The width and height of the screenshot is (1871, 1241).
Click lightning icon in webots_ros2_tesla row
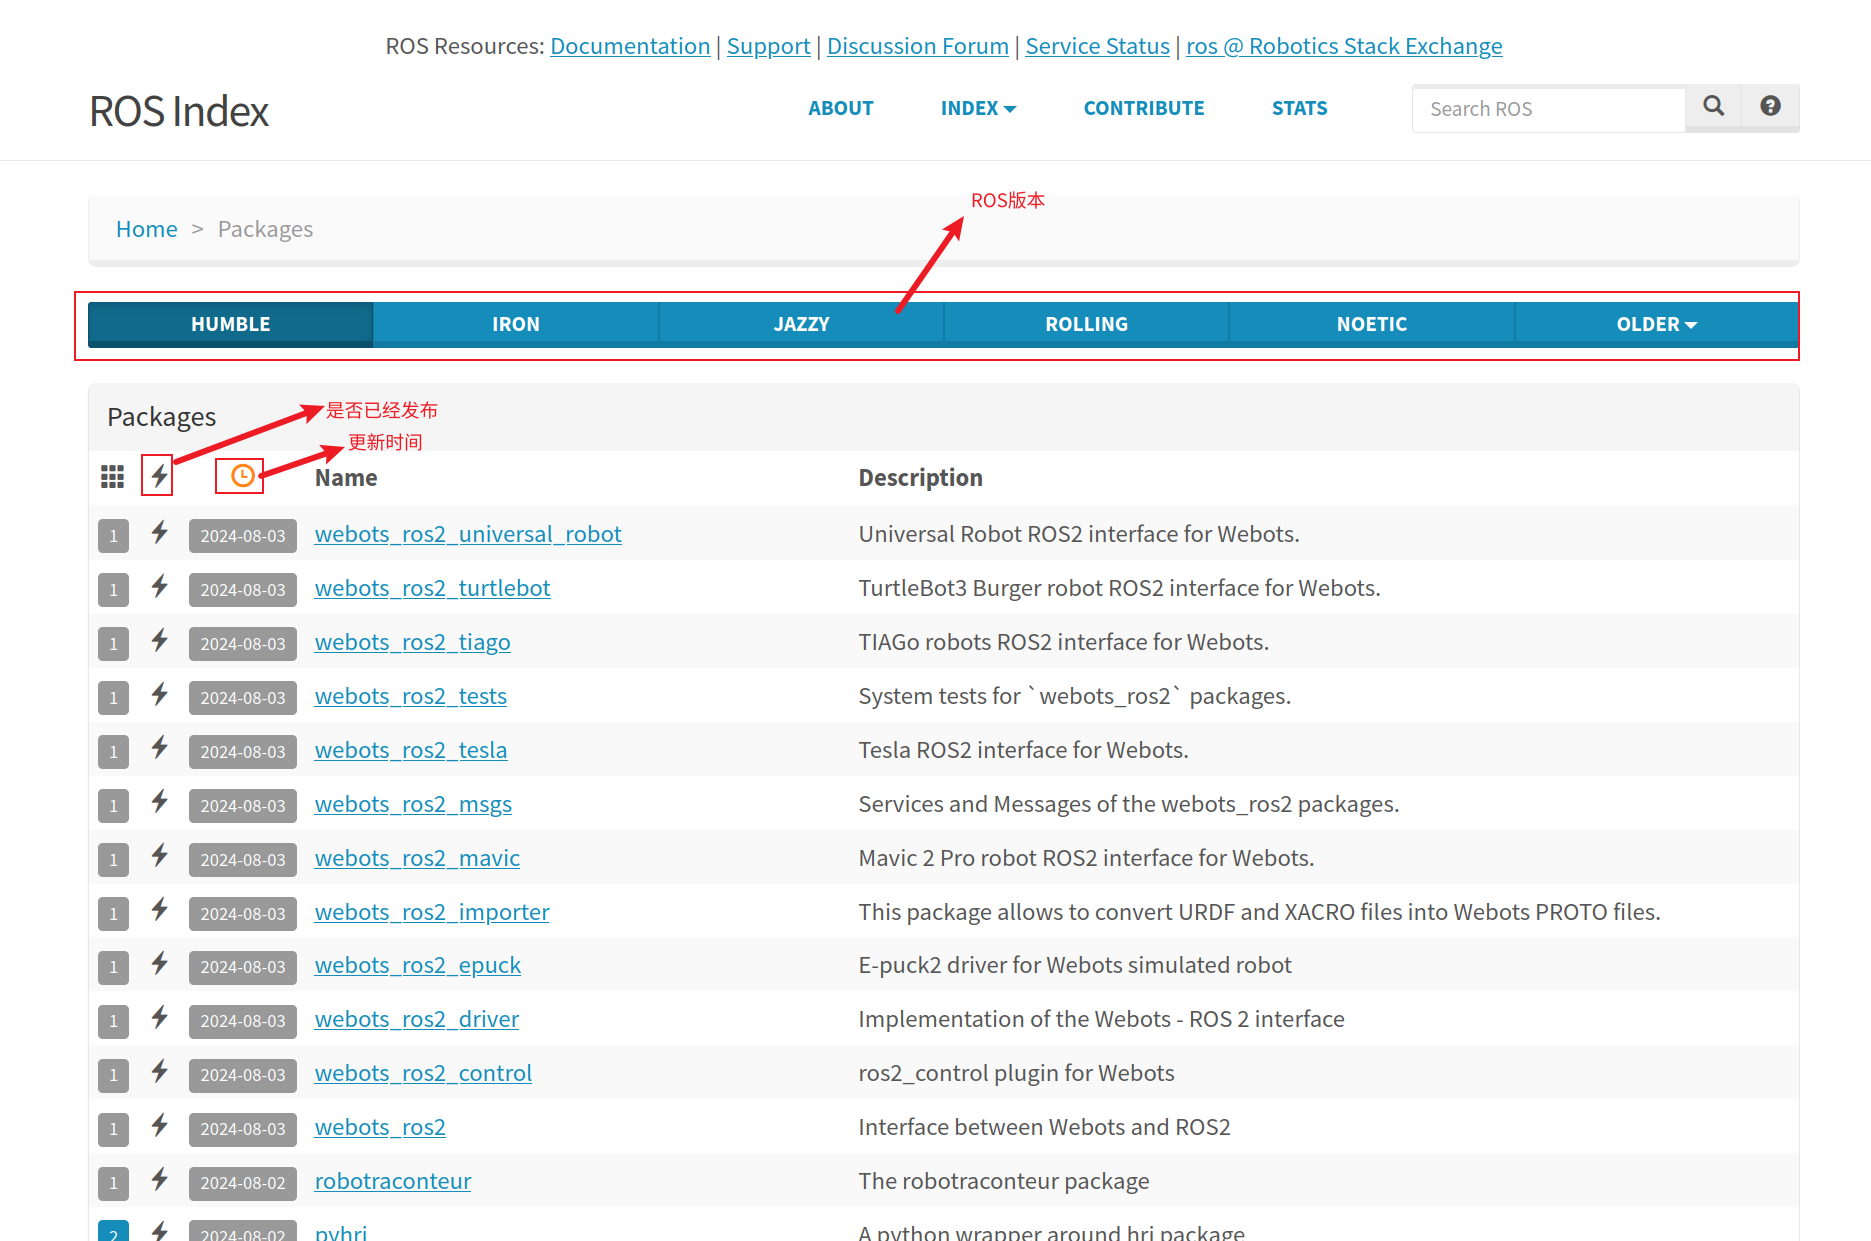pyautogui.click(x=159, y=748)
